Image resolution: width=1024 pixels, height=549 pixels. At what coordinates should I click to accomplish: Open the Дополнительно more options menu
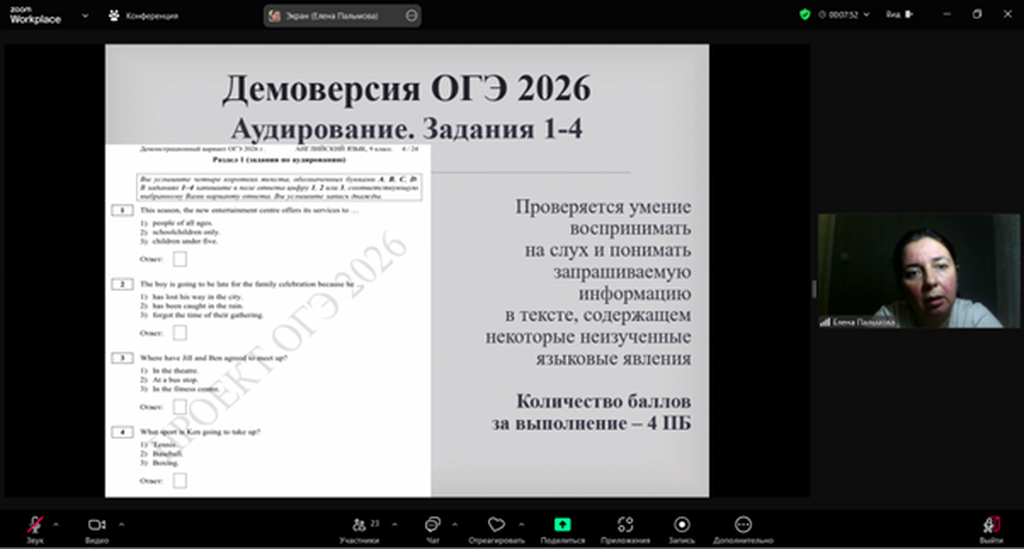click(x=743, y=525)
